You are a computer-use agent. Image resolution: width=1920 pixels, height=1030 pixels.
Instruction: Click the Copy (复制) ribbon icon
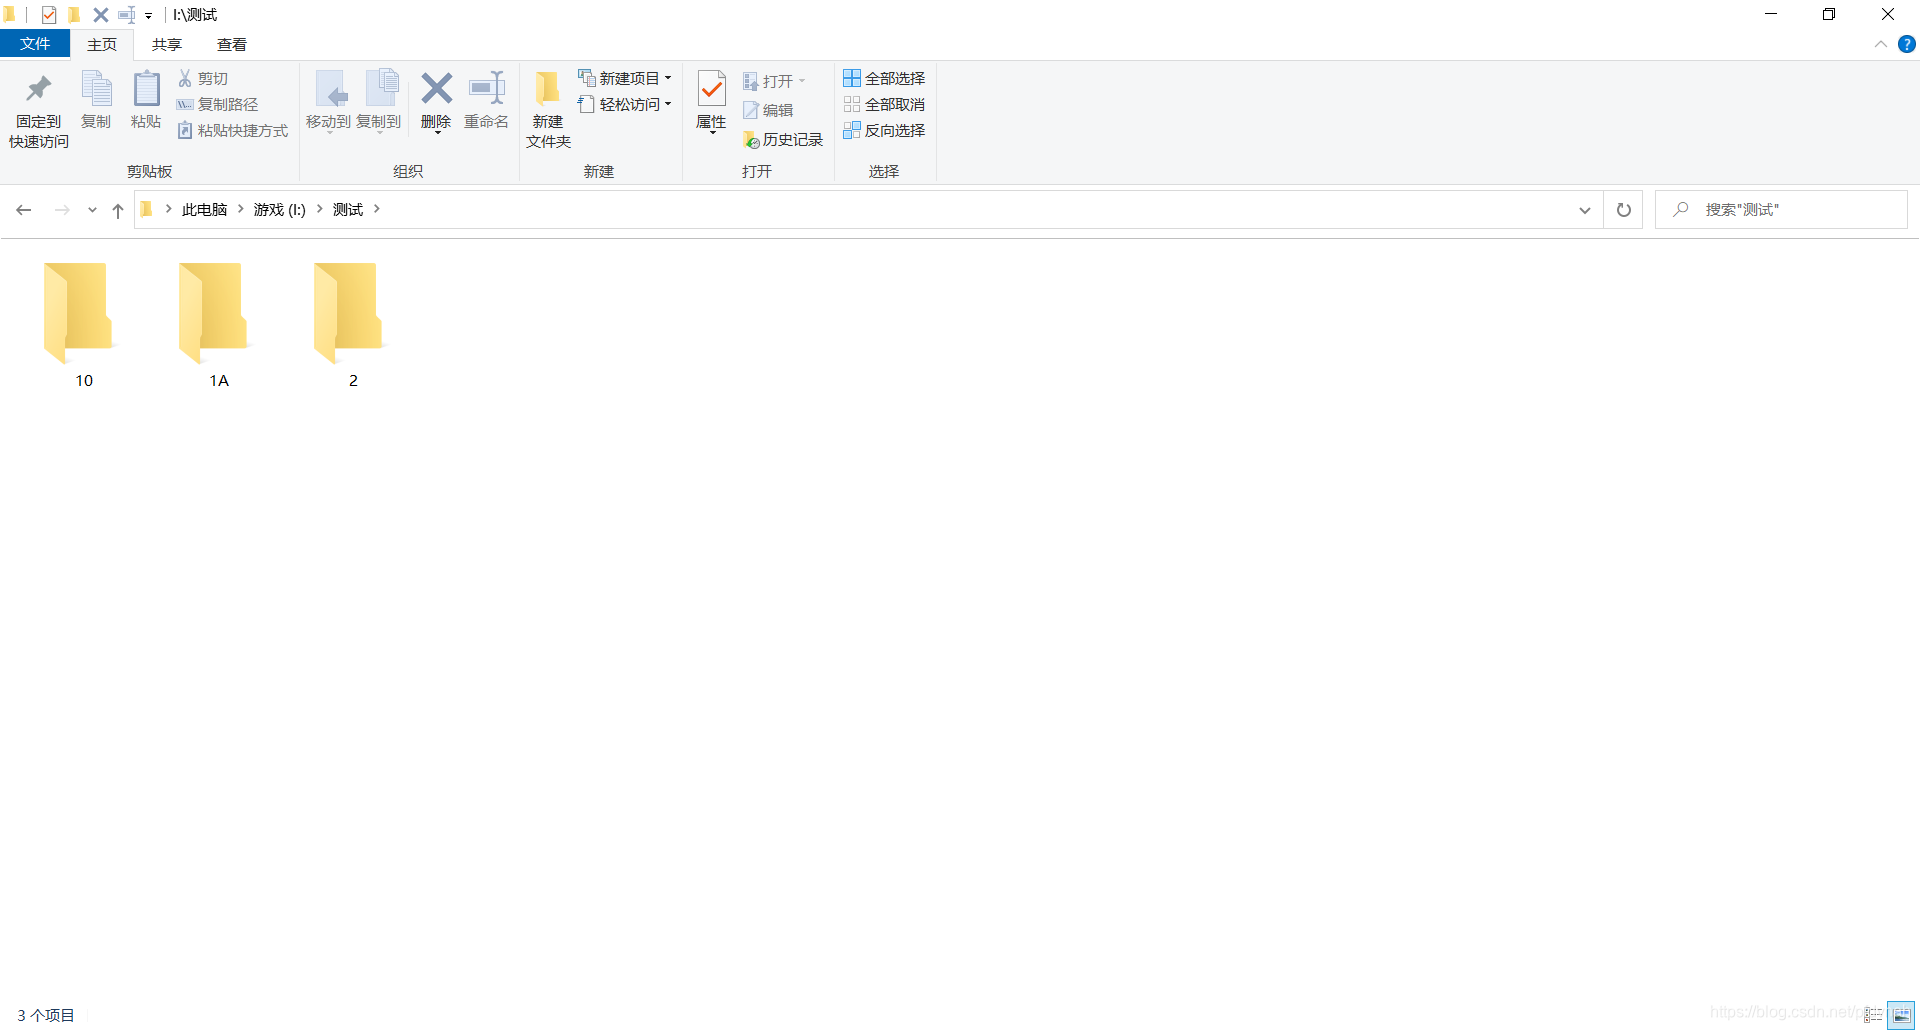click(x=96, y=100)
